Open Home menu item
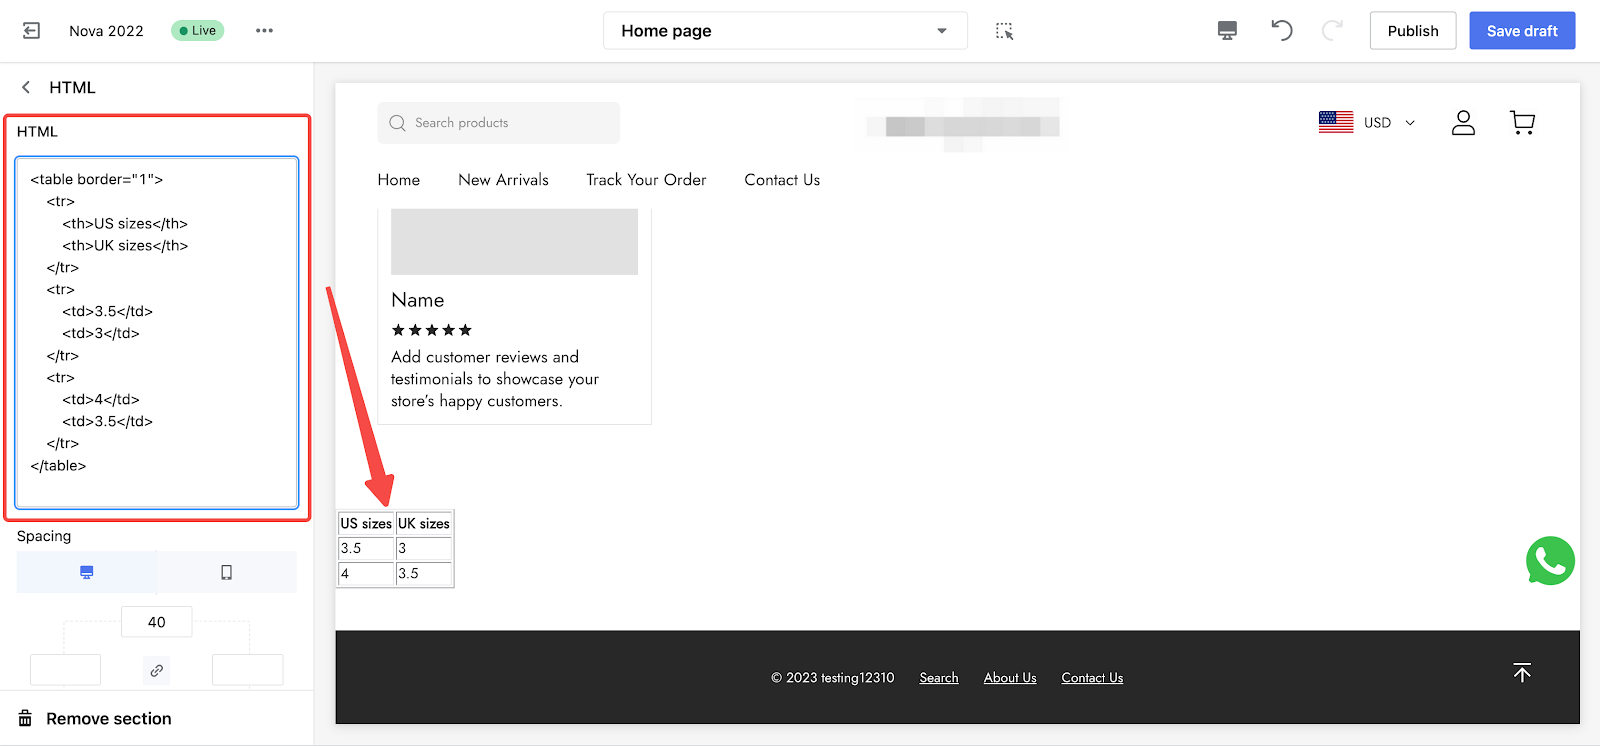 pos(399,180)
